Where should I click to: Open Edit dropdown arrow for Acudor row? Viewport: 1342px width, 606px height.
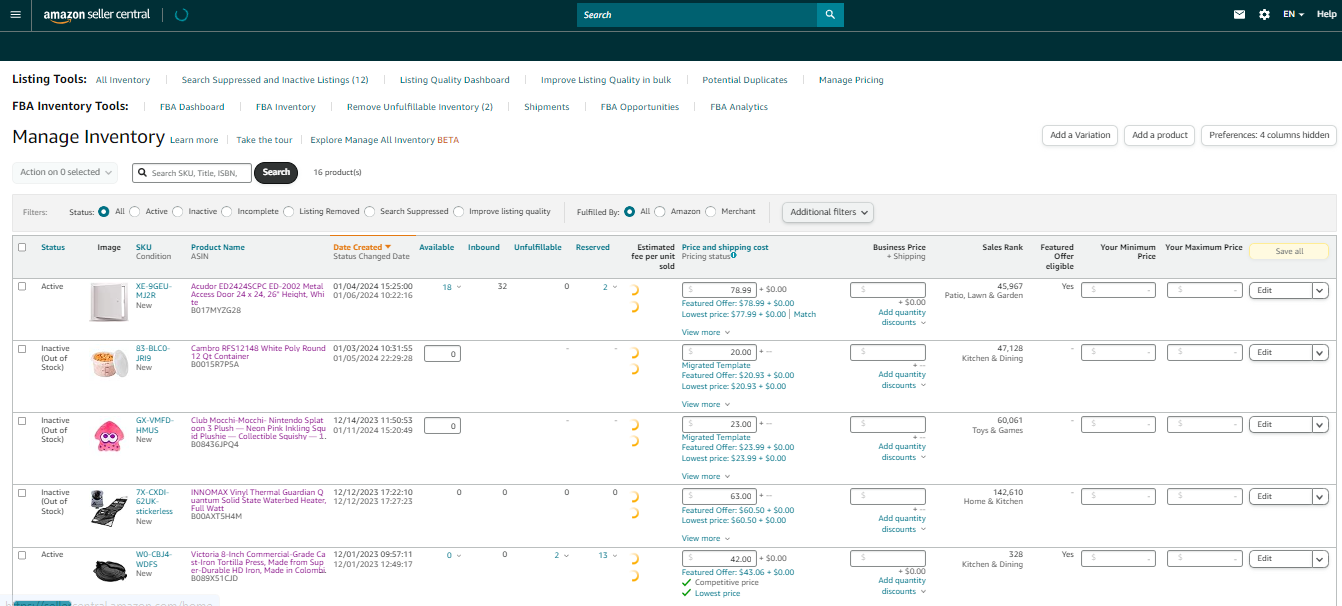(1319, 291)
